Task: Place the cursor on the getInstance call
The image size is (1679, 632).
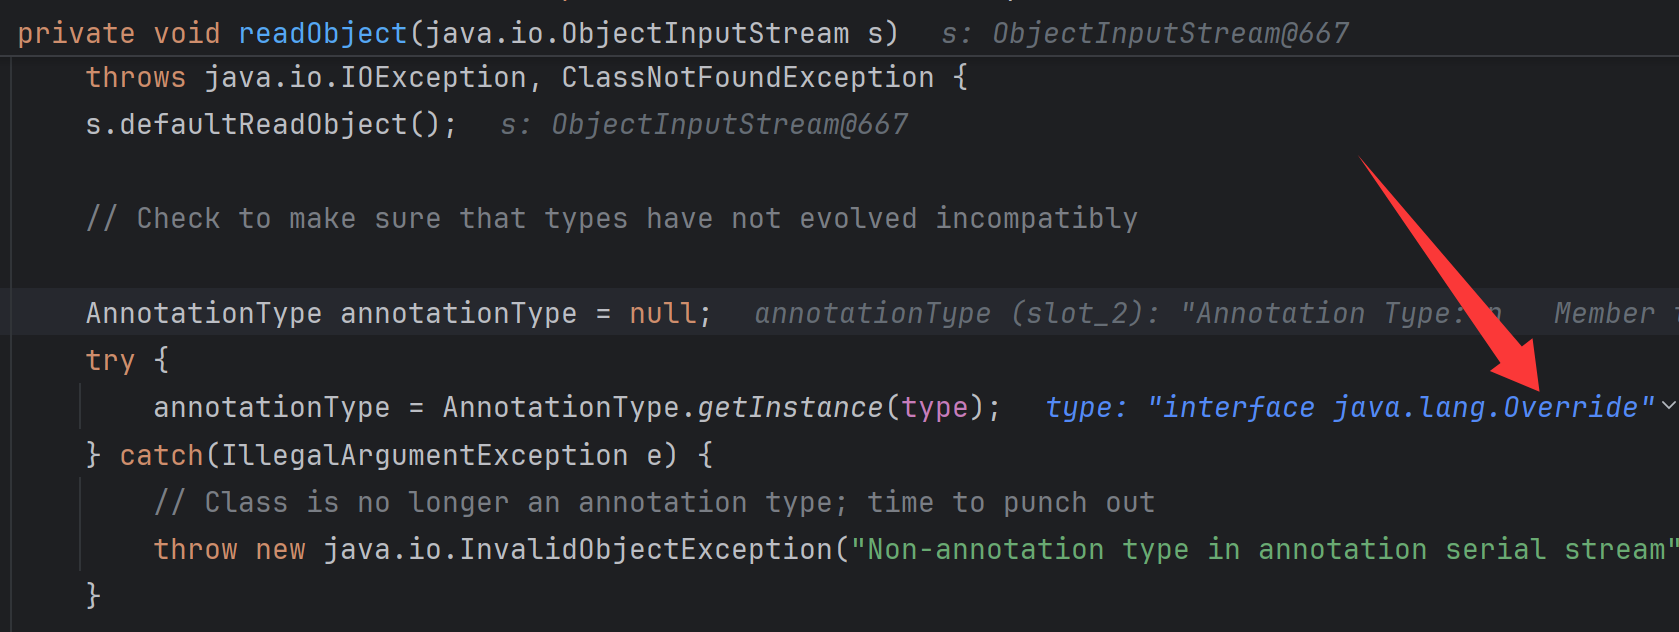Action: (x=790, y=408)
